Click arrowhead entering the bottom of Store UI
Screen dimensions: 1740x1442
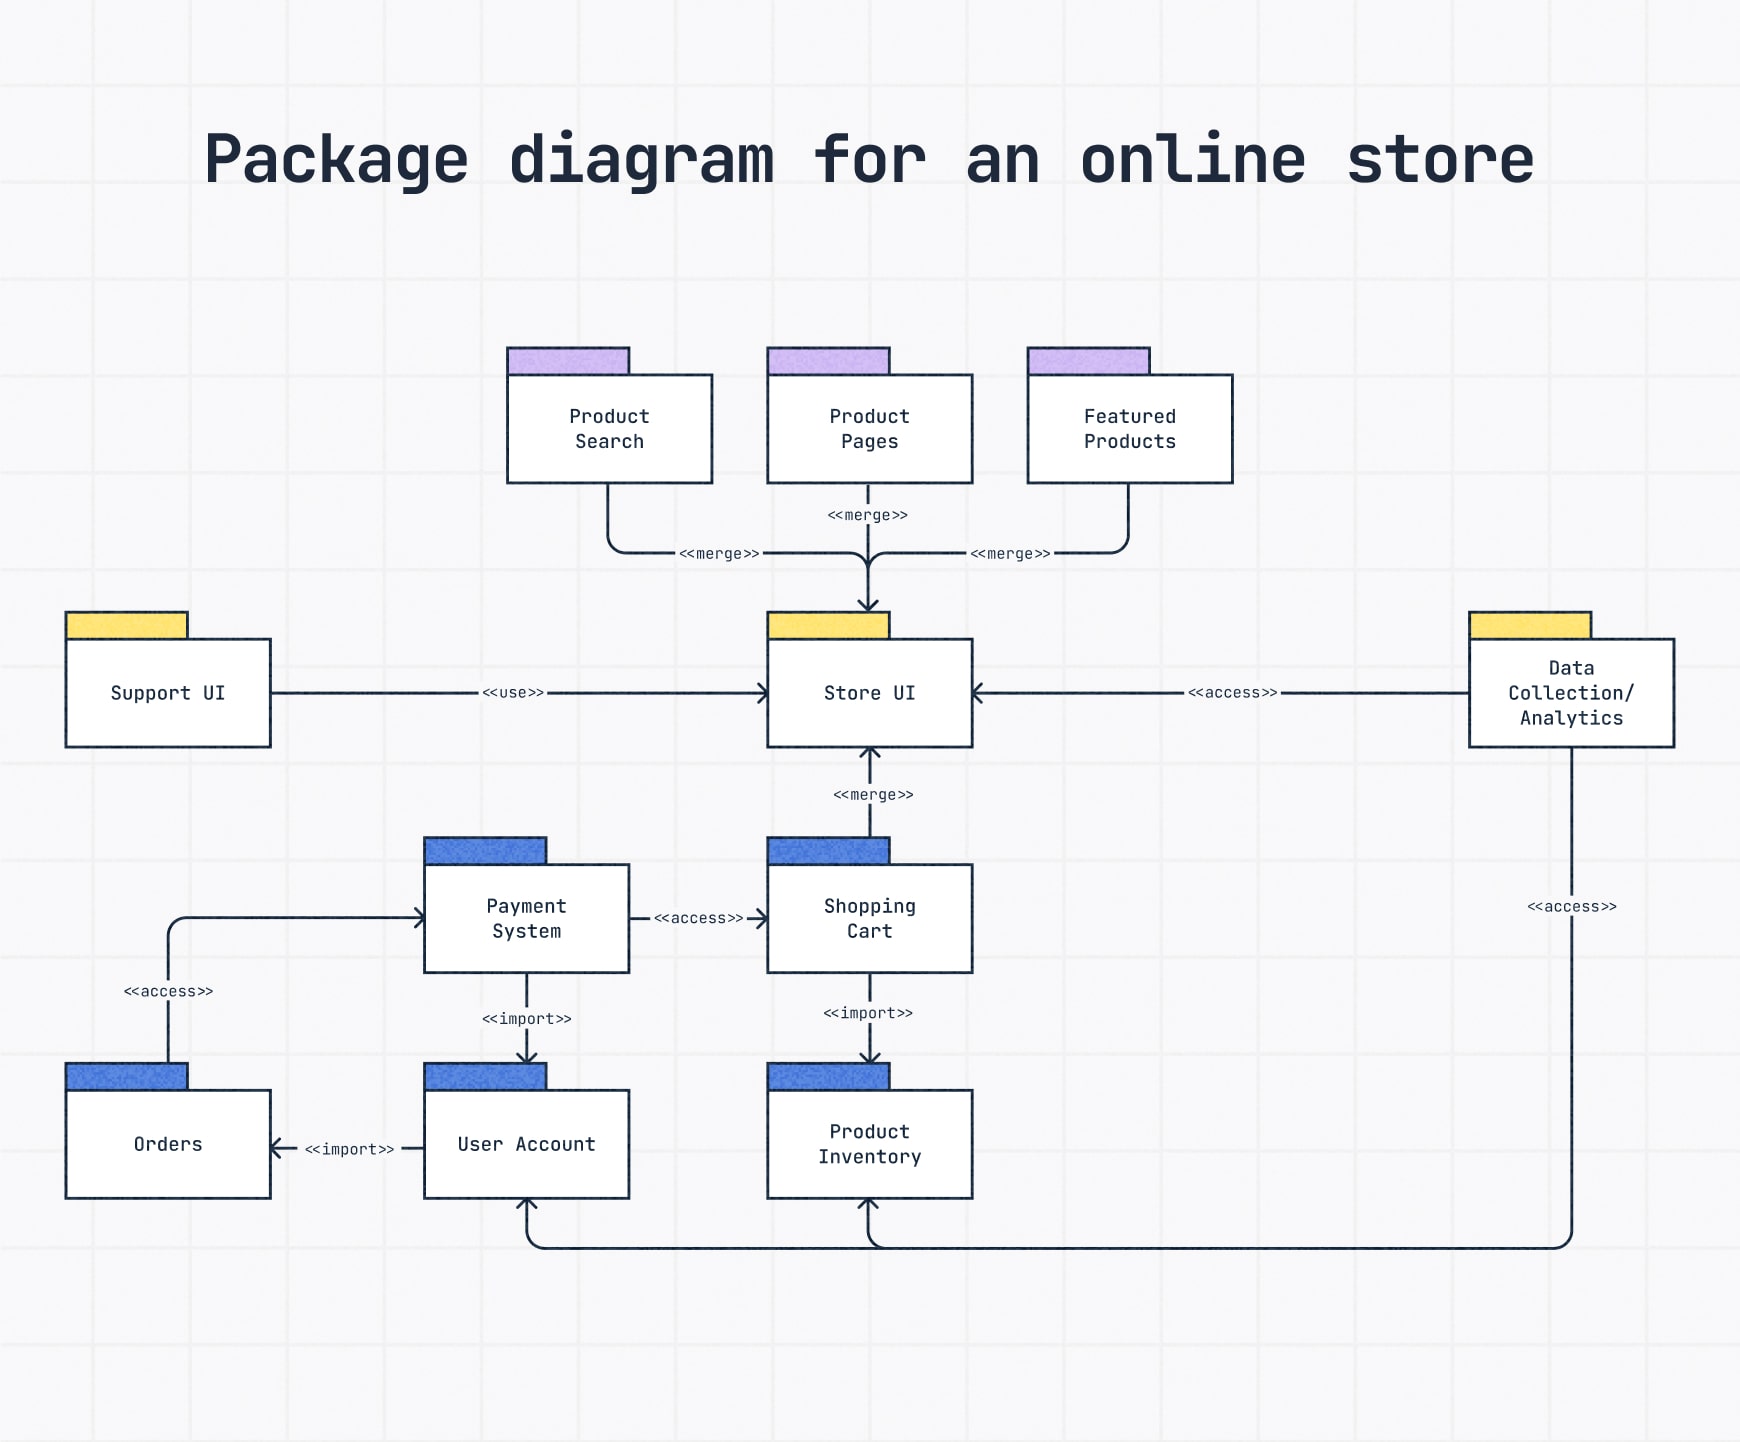coord(869,753)
